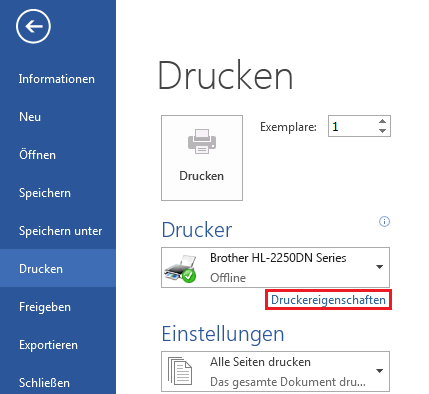Decrease Exemplare with the down arrow
Viewport: 429px width, 394px height.
click(383, 131)
